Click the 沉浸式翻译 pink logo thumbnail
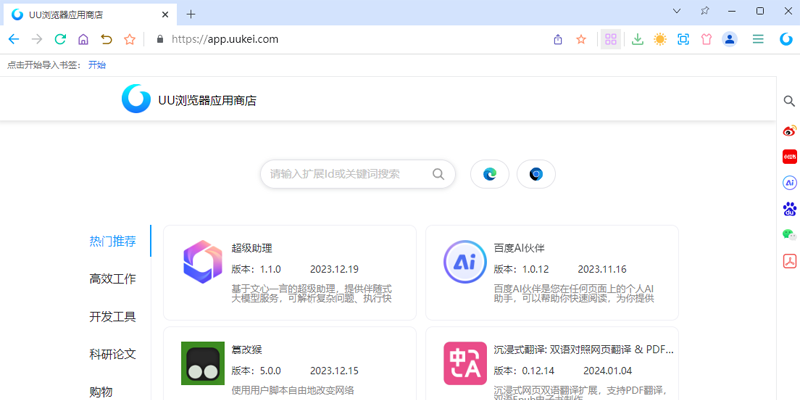Screen dimensions: 800x400 pyautogui.click(x=465, y=363)
